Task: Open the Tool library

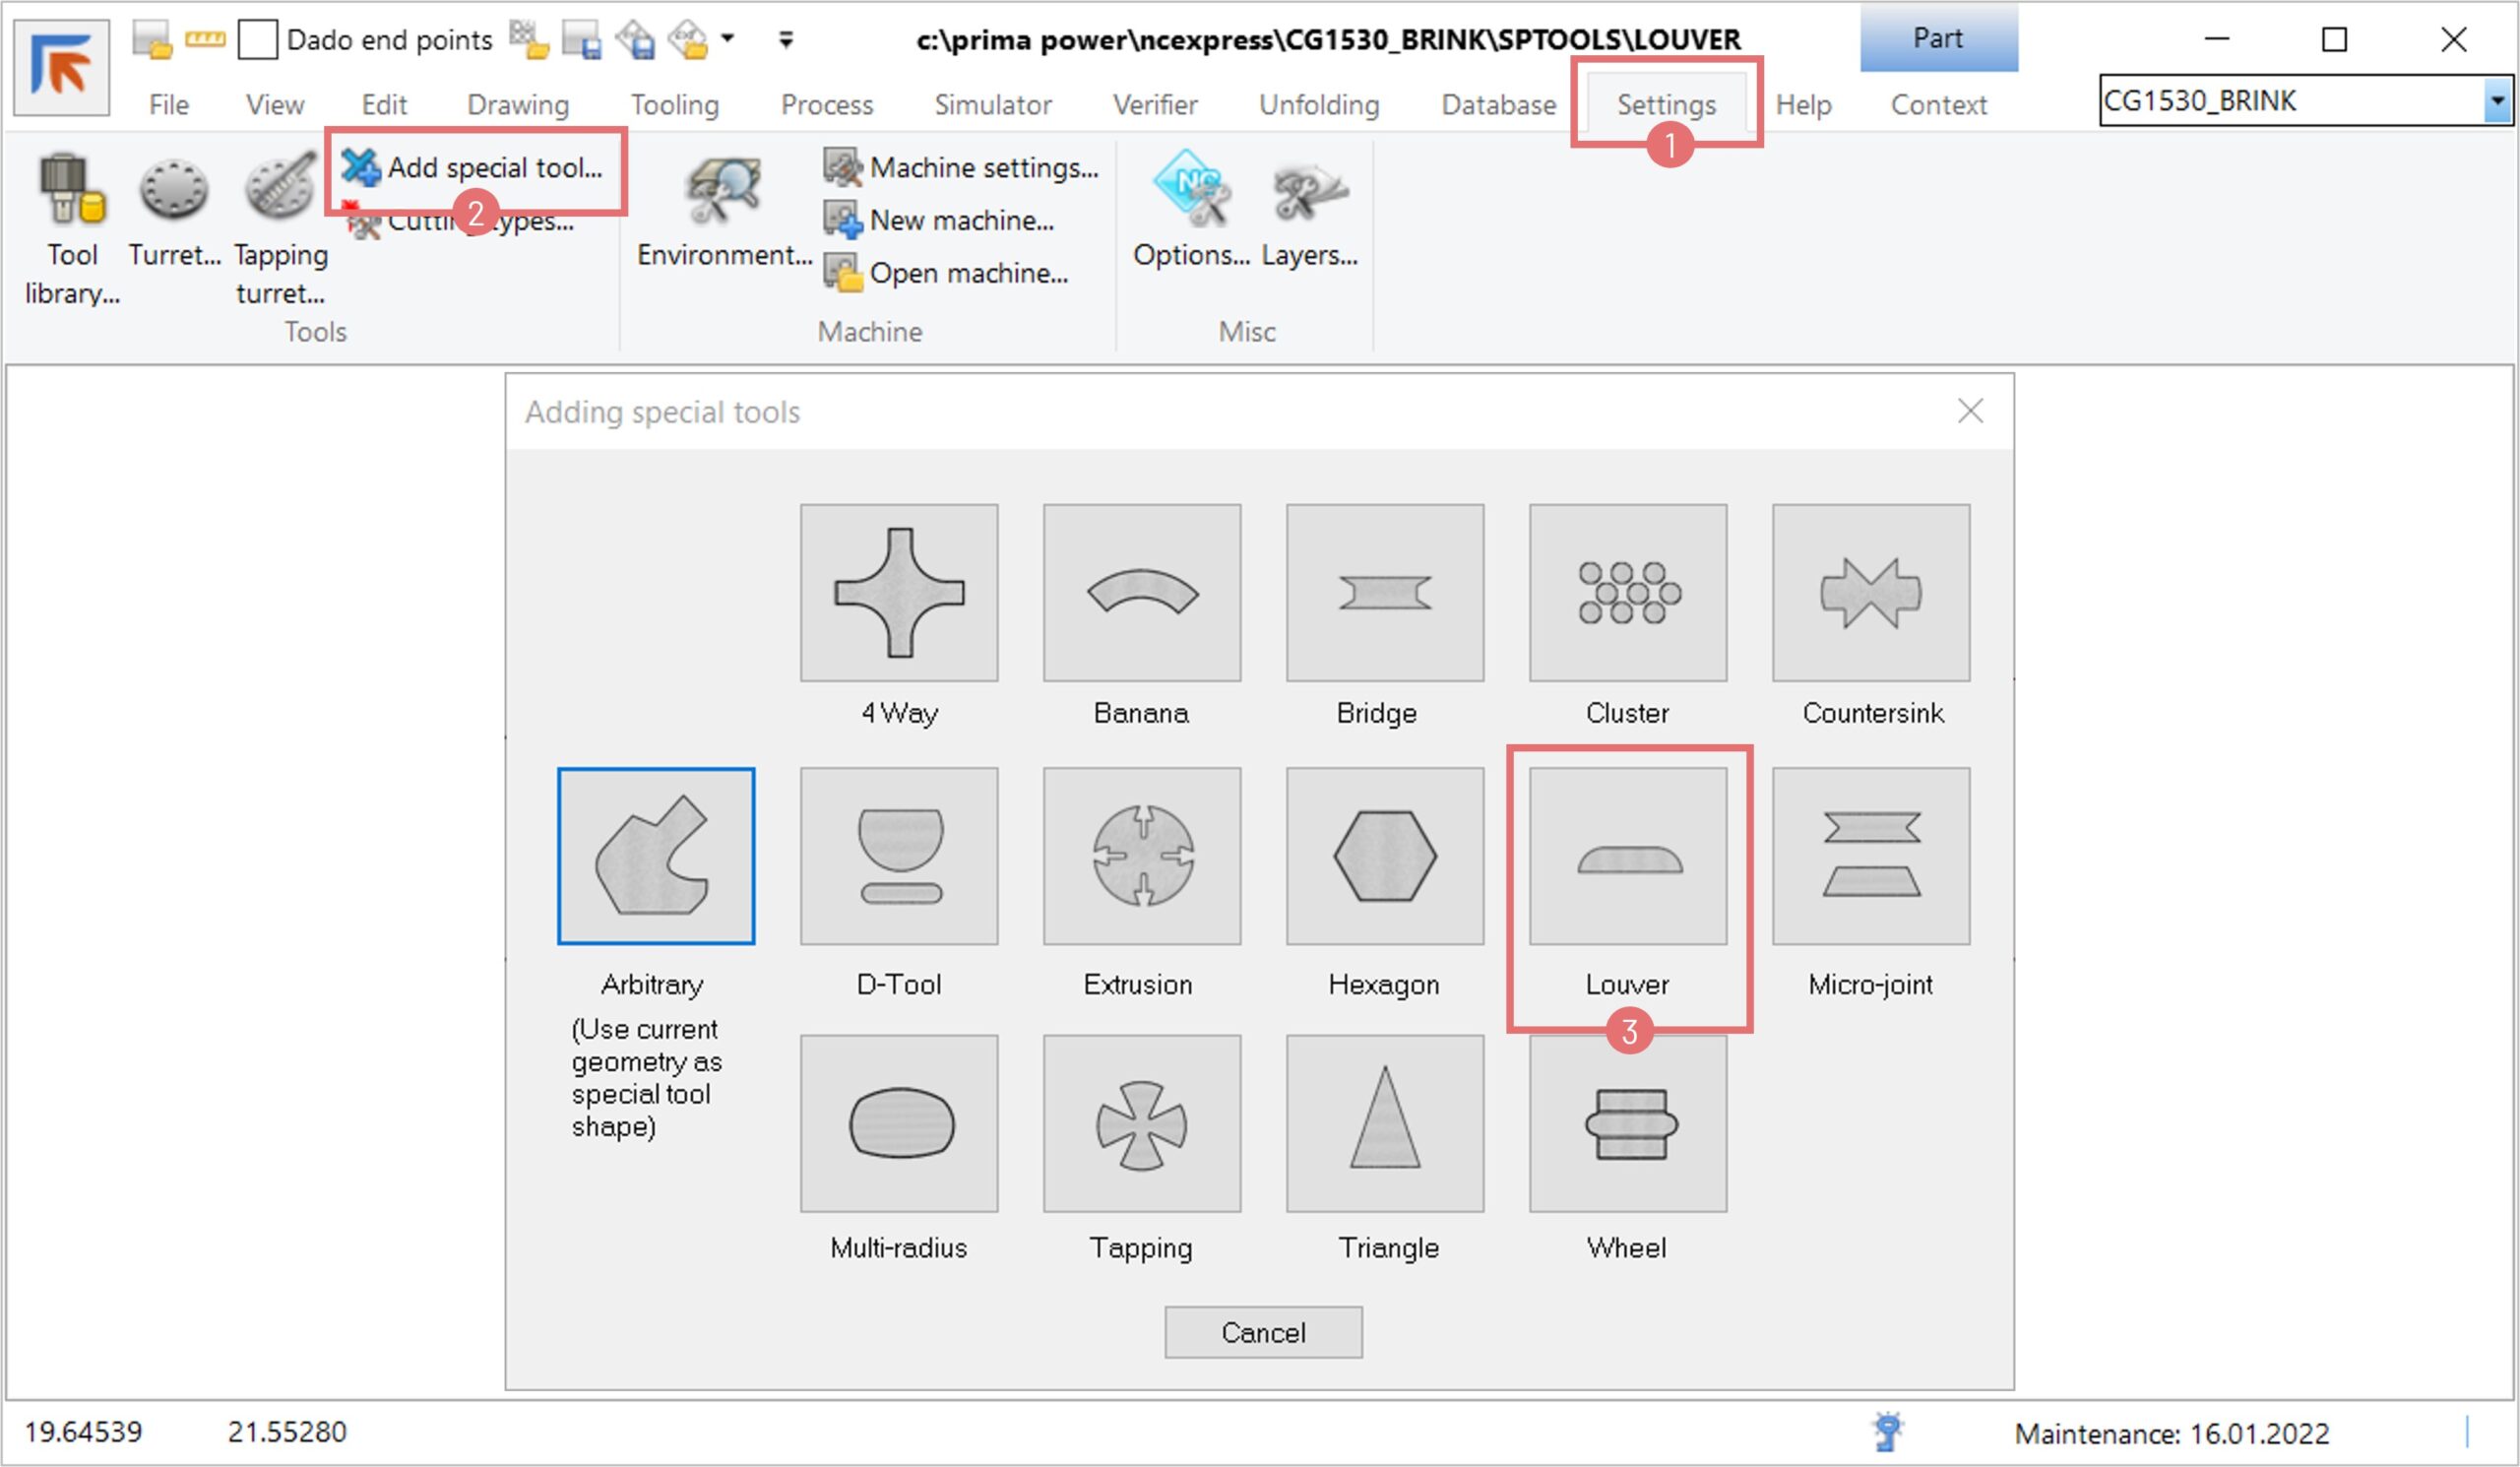Action: click(72, 228)
